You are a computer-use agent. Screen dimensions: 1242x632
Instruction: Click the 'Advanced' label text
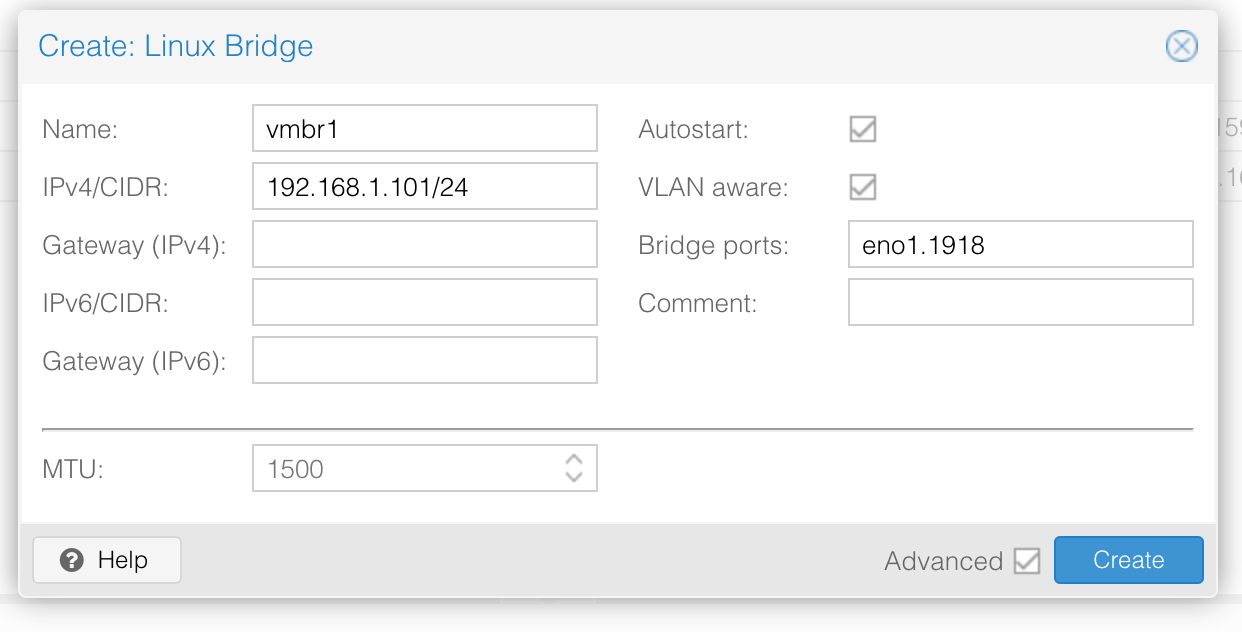(x=943, y=561)
